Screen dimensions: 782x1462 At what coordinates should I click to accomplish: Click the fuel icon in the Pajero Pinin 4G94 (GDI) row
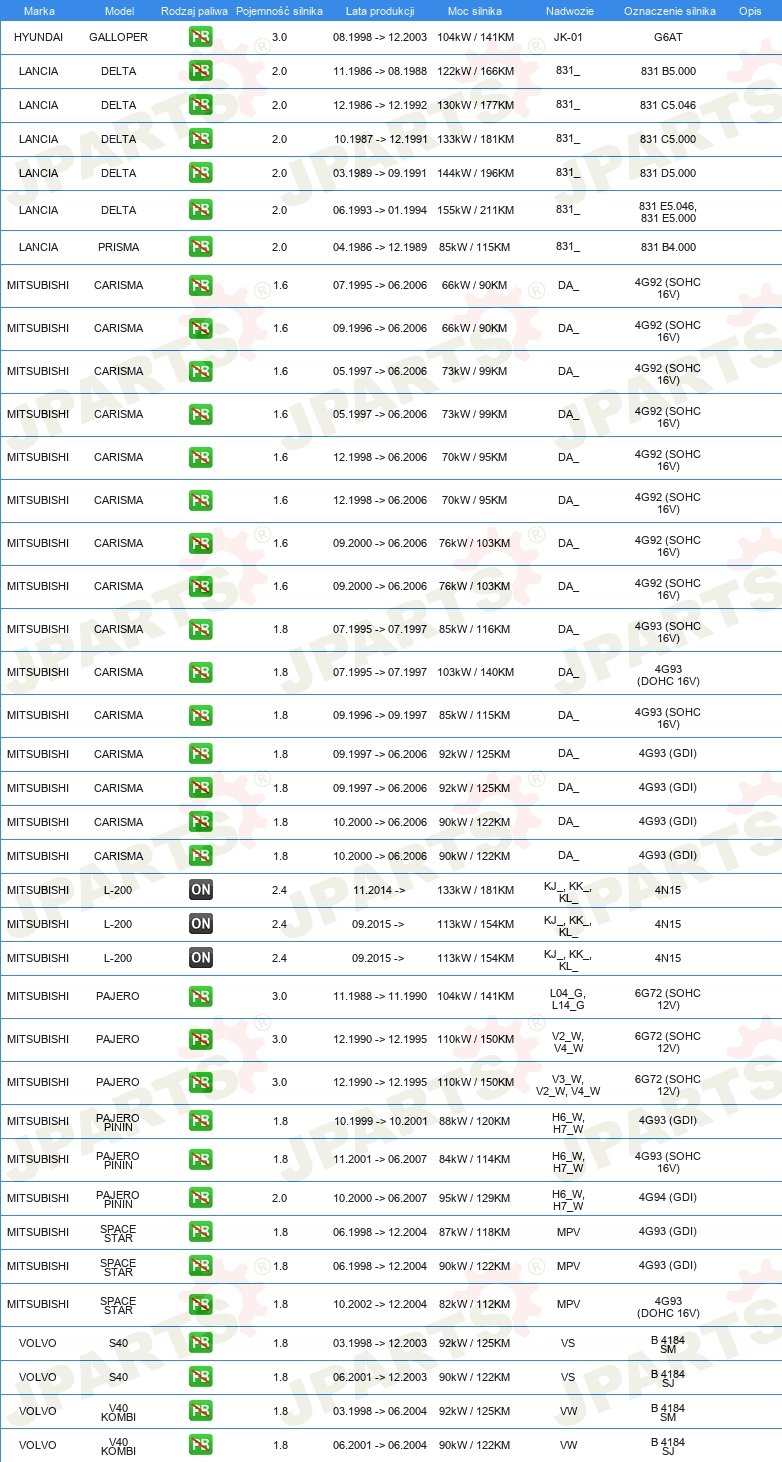(201, 1198)
